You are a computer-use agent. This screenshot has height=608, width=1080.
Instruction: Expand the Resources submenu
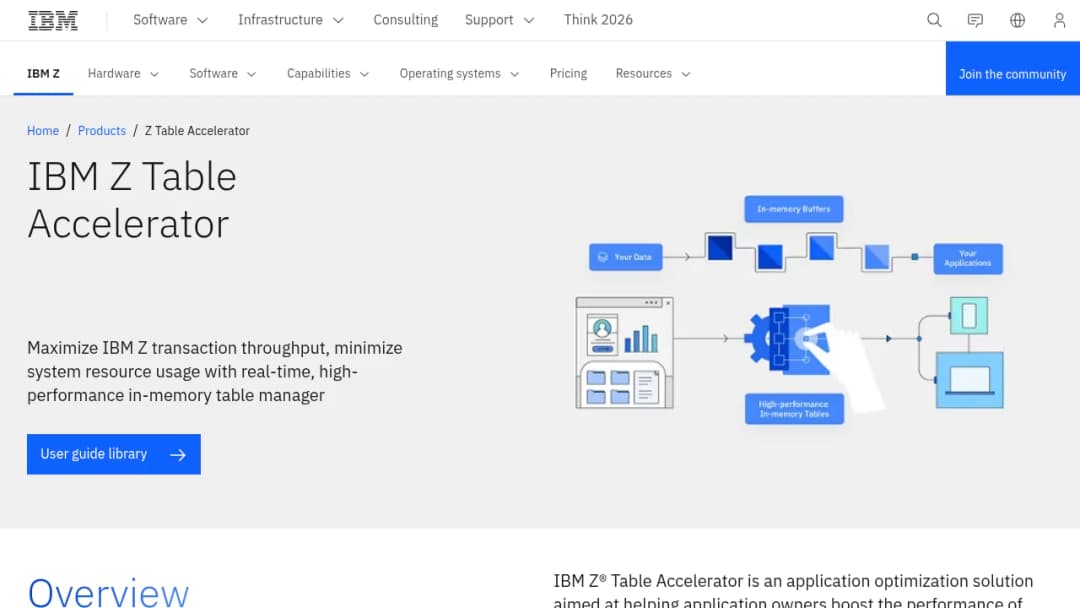click(653, 74)
